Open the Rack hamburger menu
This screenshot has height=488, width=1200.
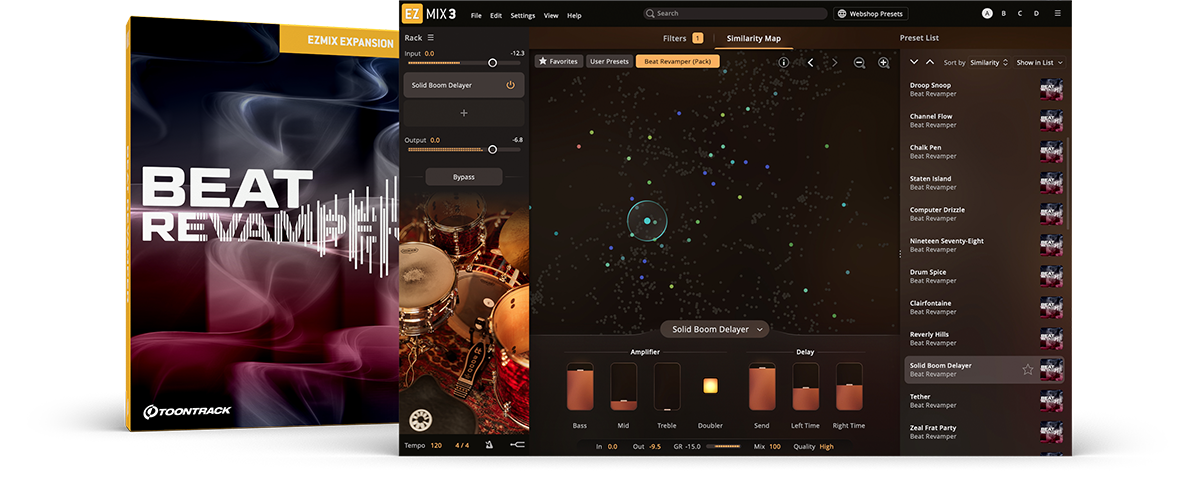pos(431,38)
